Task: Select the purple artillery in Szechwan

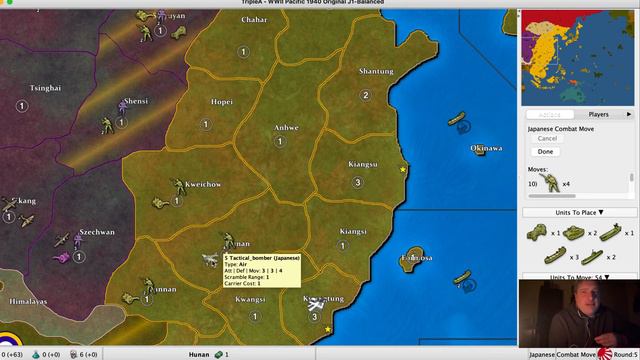Action: tap(62, 258)
